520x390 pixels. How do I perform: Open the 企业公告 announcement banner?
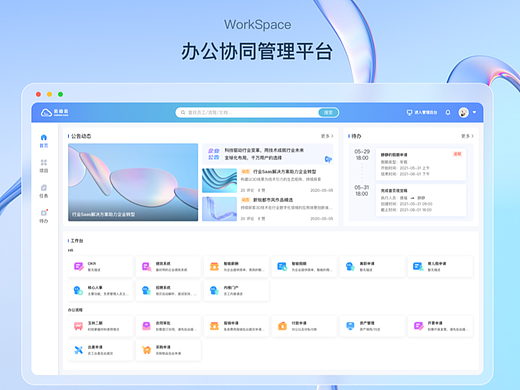tap(268, 154)
